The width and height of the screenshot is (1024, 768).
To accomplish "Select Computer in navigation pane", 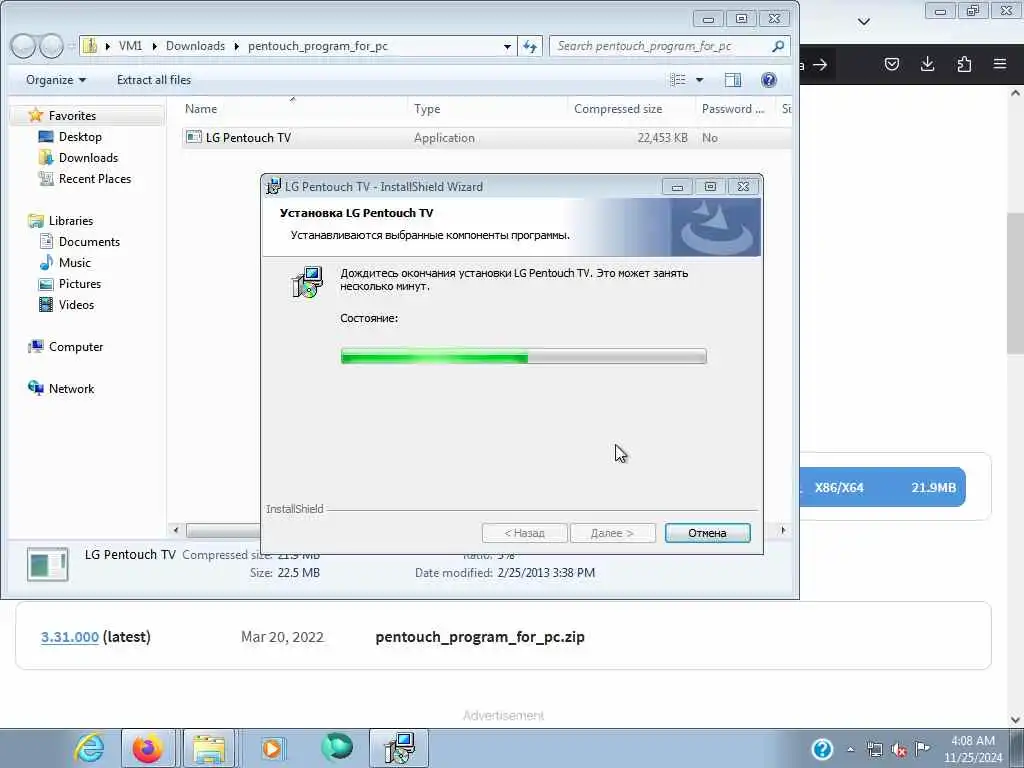I will [x=76, y=347].
